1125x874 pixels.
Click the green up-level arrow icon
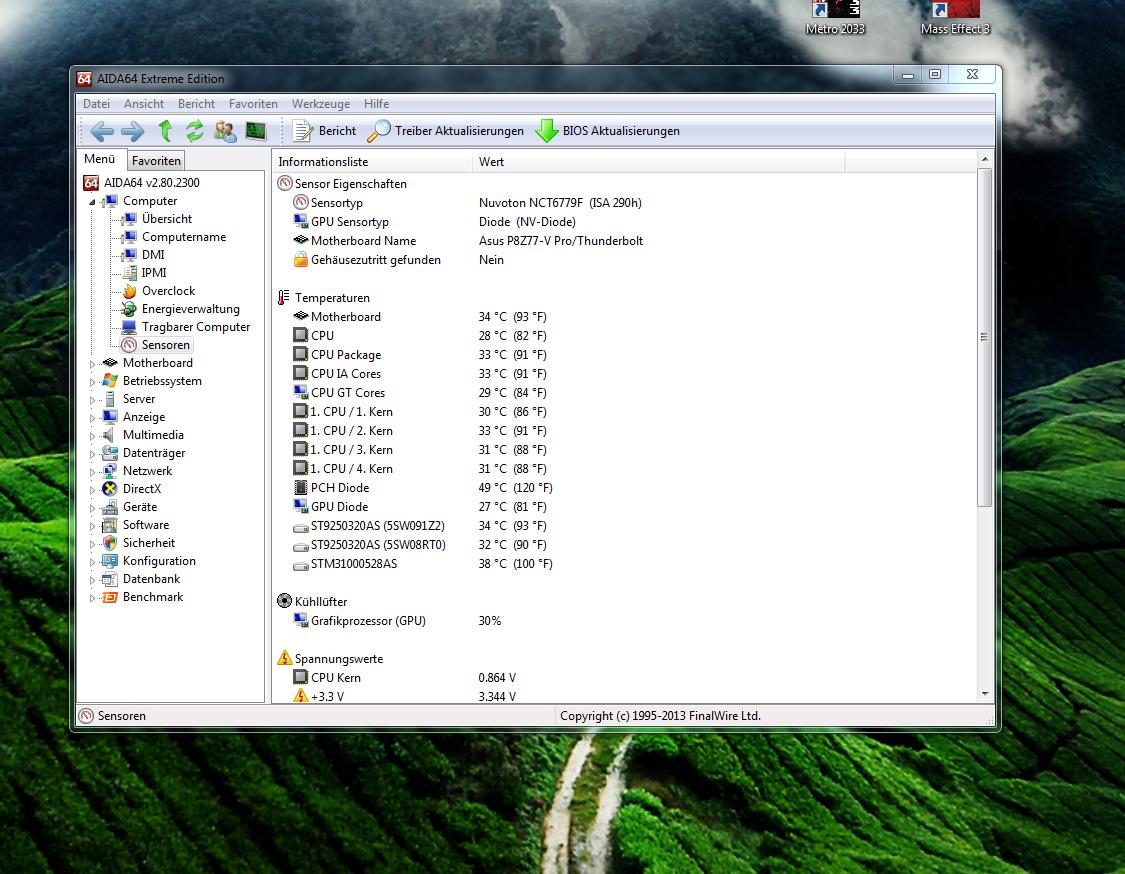point(165,131)
